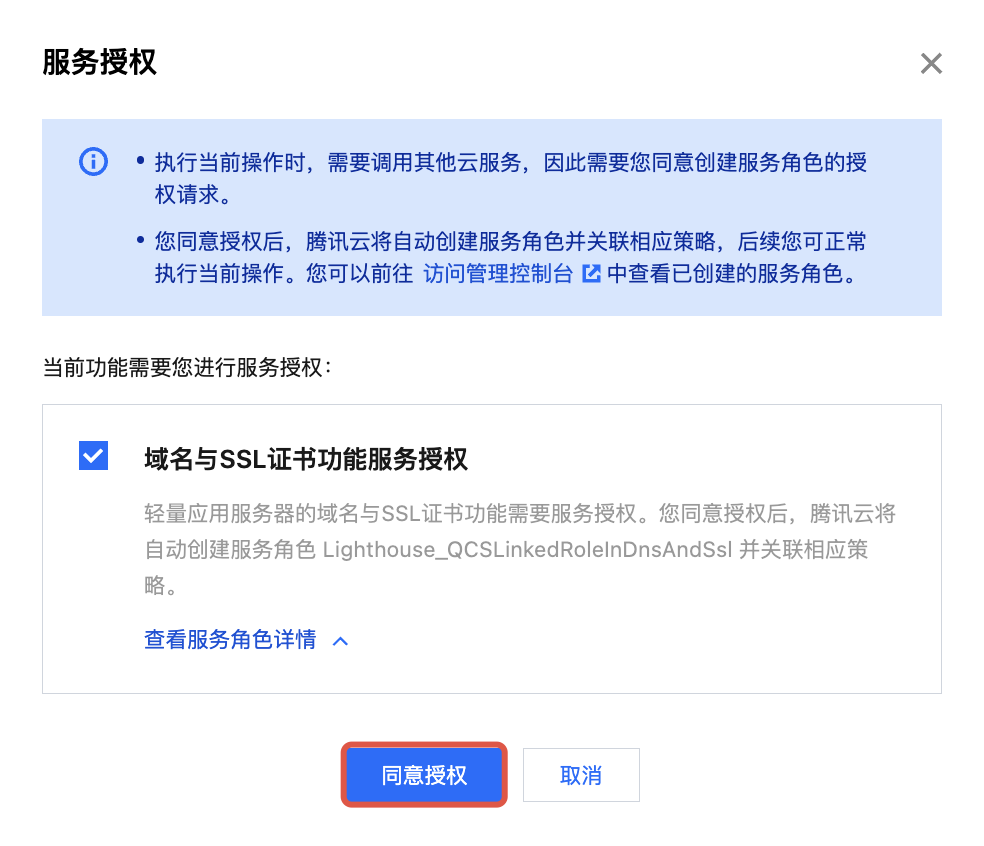
Task: Click the 域名与SSL证书功能服务授权 heading
Action: coord(306,459)
